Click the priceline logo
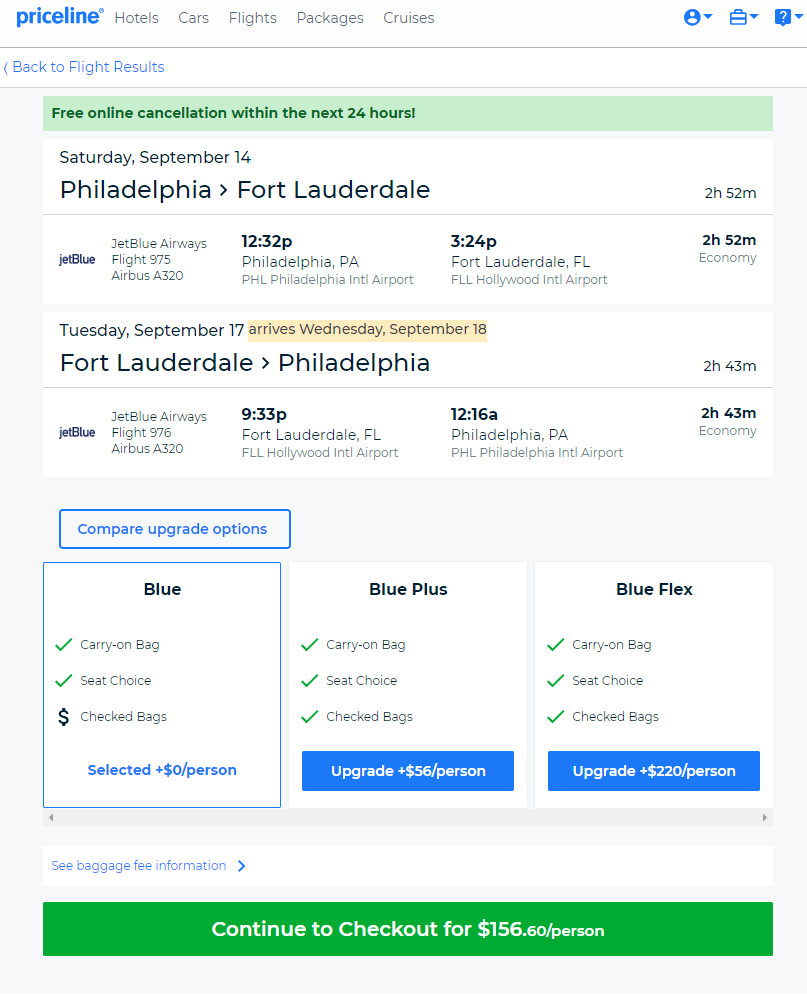The height and width of the screenshot is (994, 807). pyautogui.click(x=59, y=16)
